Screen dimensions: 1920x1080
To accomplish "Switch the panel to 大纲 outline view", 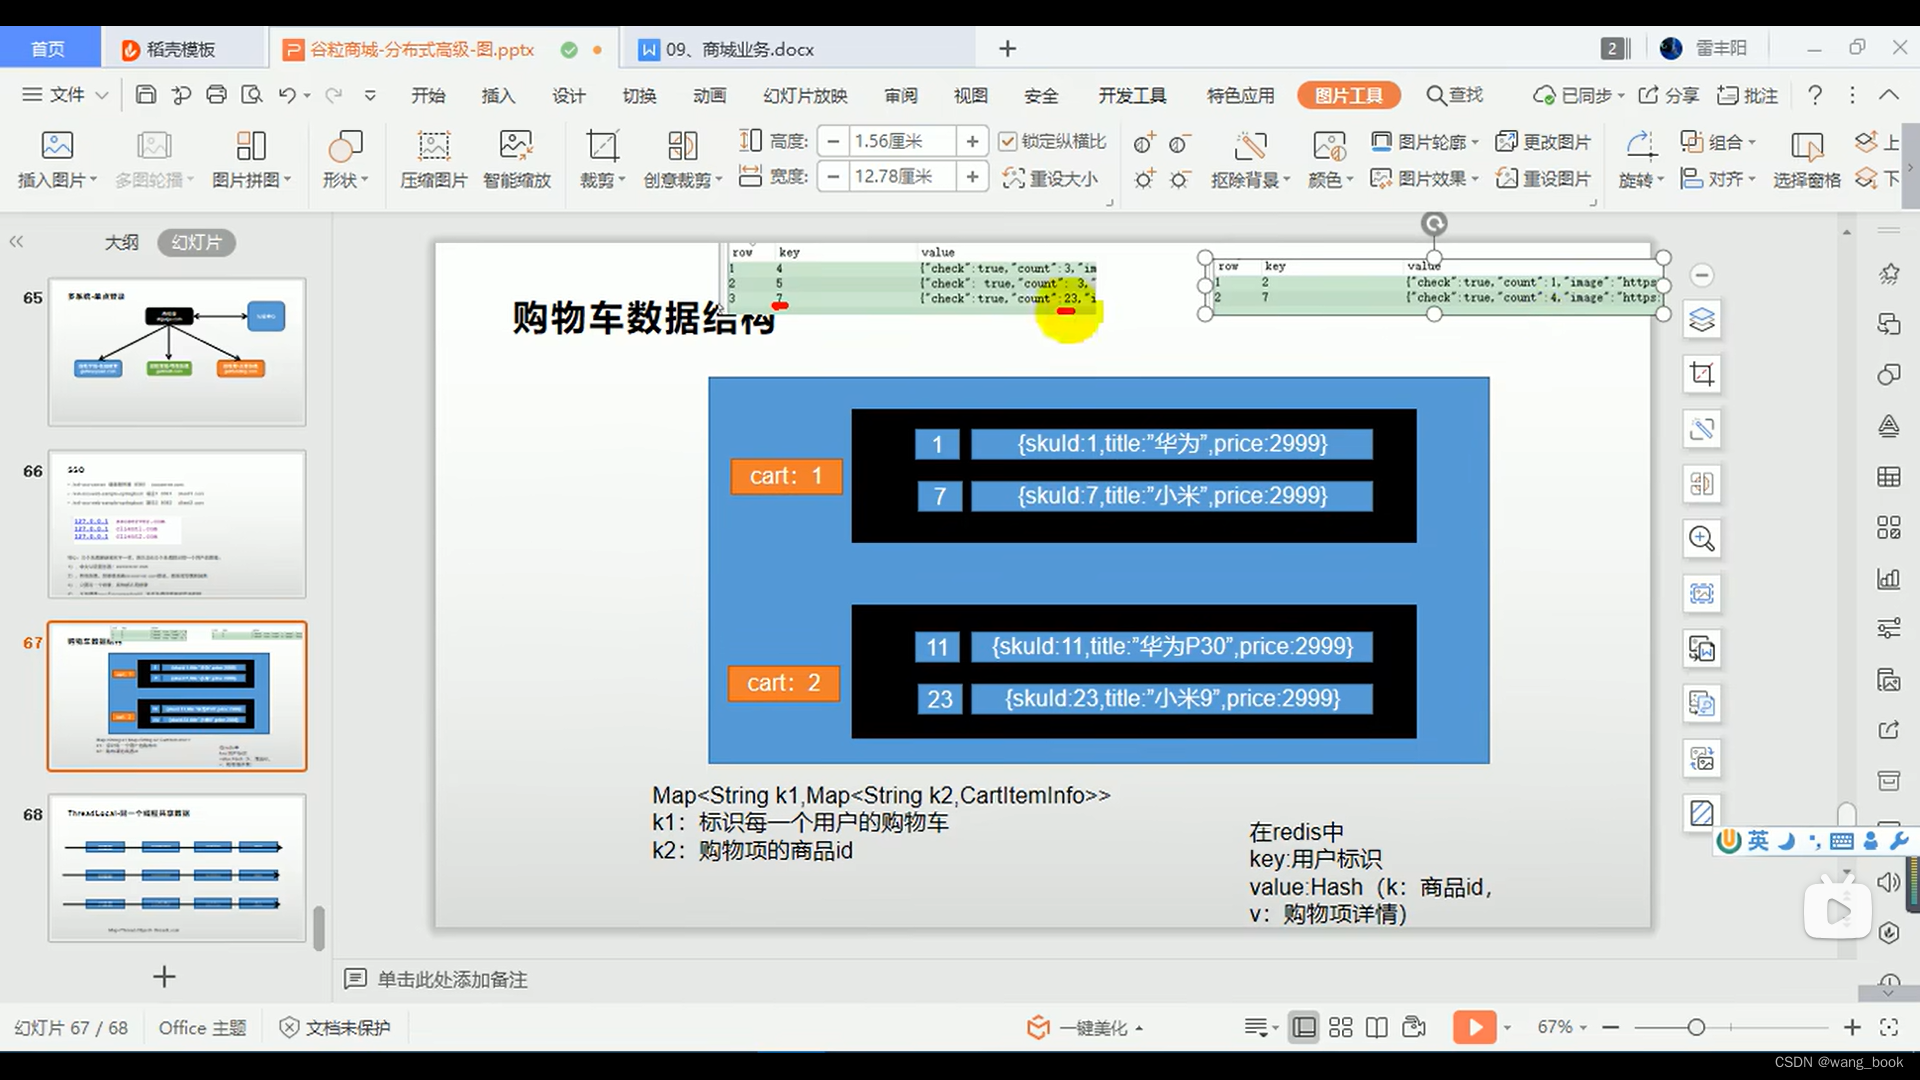I will click(122, 242).
